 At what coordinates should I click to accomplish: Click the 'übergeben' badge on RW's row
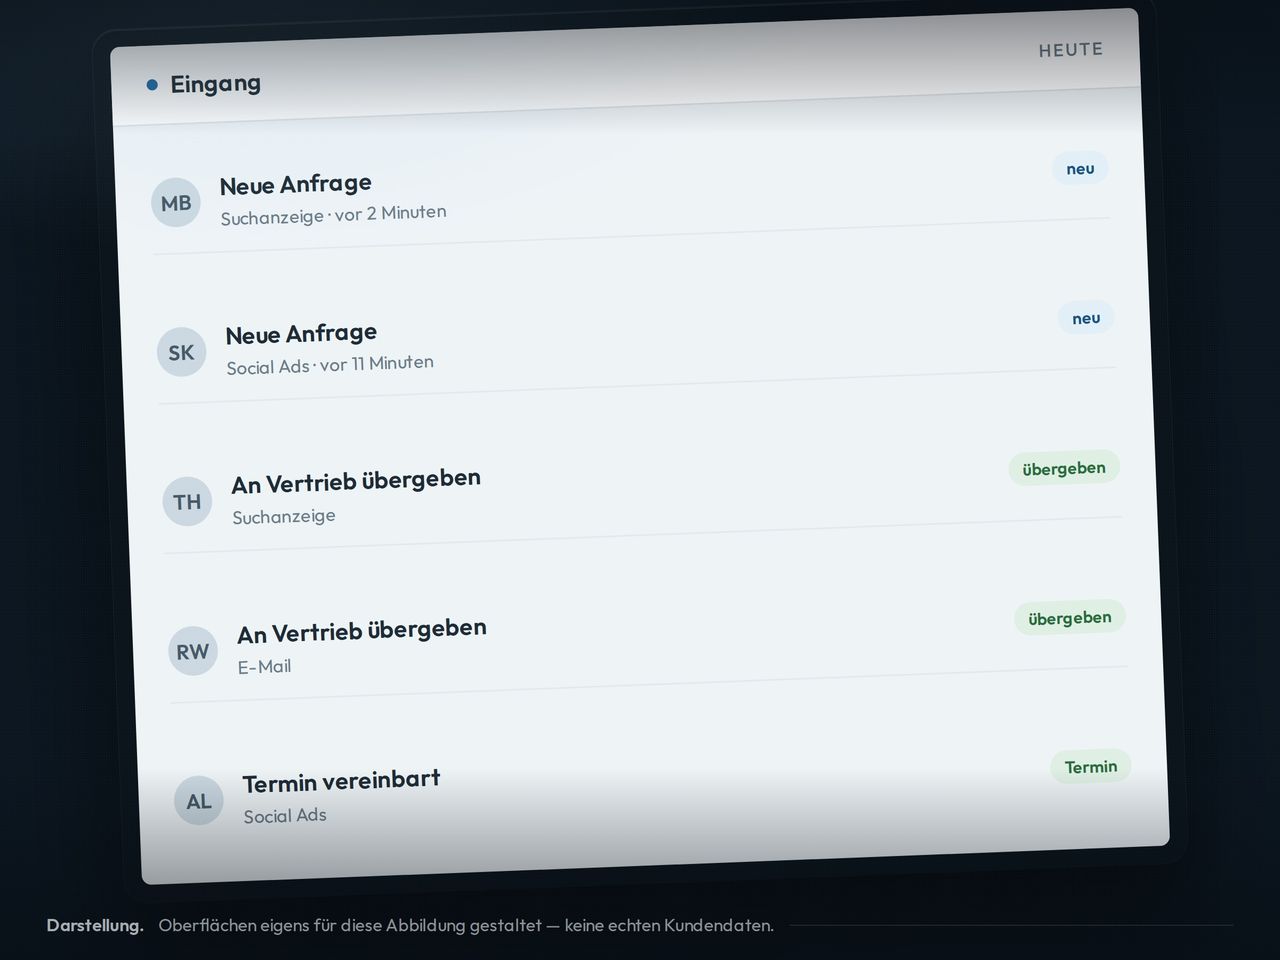[1070, 618]
